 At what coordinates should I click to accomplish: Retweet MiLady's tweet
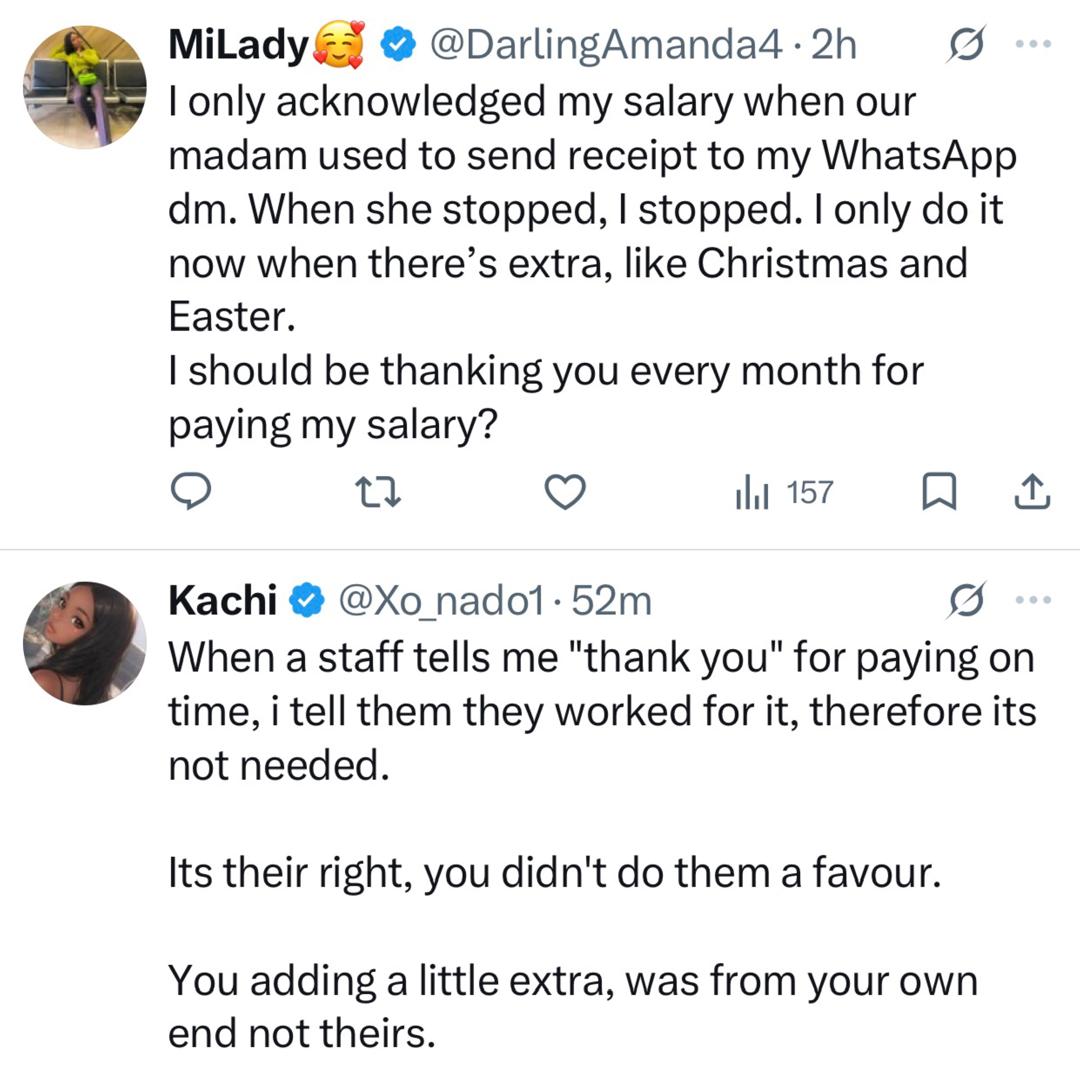click(x=379, y=491)
